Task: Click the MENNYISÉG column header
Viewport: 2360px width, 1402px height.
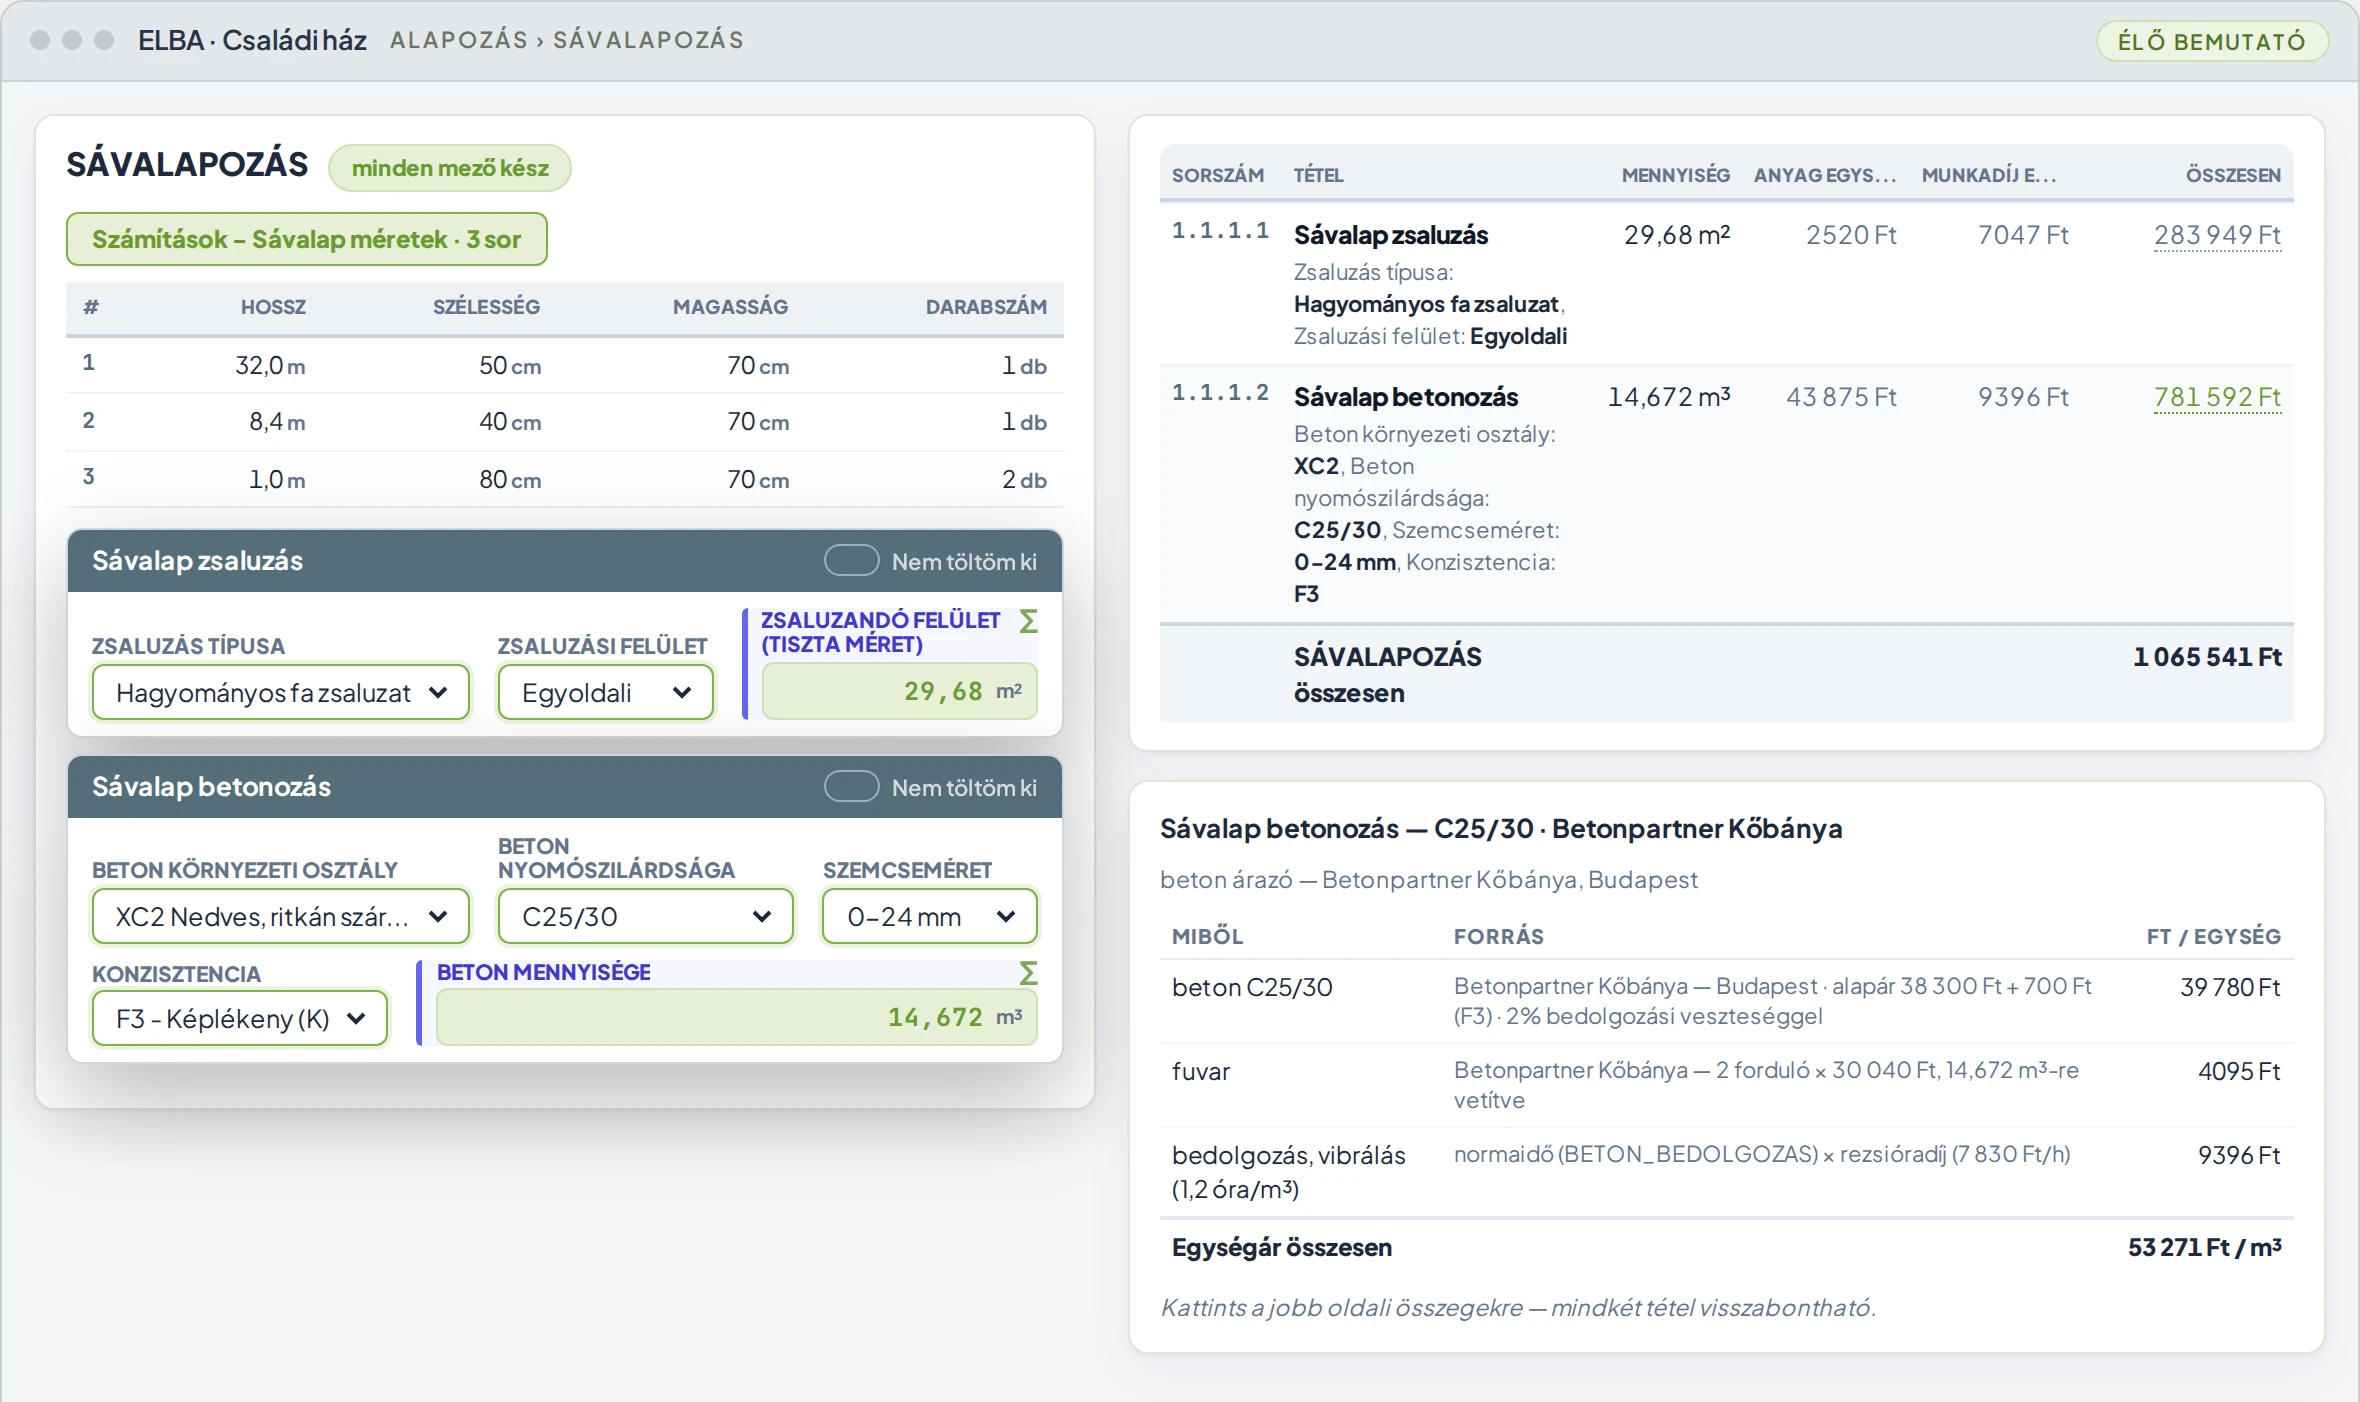Action: pyautogui.click(x=1676, y=175)
